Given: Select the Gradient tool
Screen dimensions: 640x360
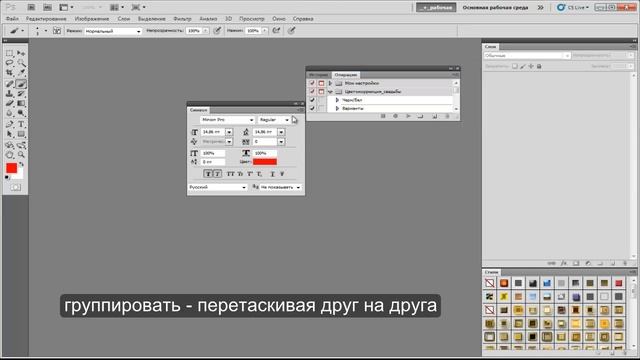Looking at the screenshot, I should pyautogui.click(x=21, y=103).
